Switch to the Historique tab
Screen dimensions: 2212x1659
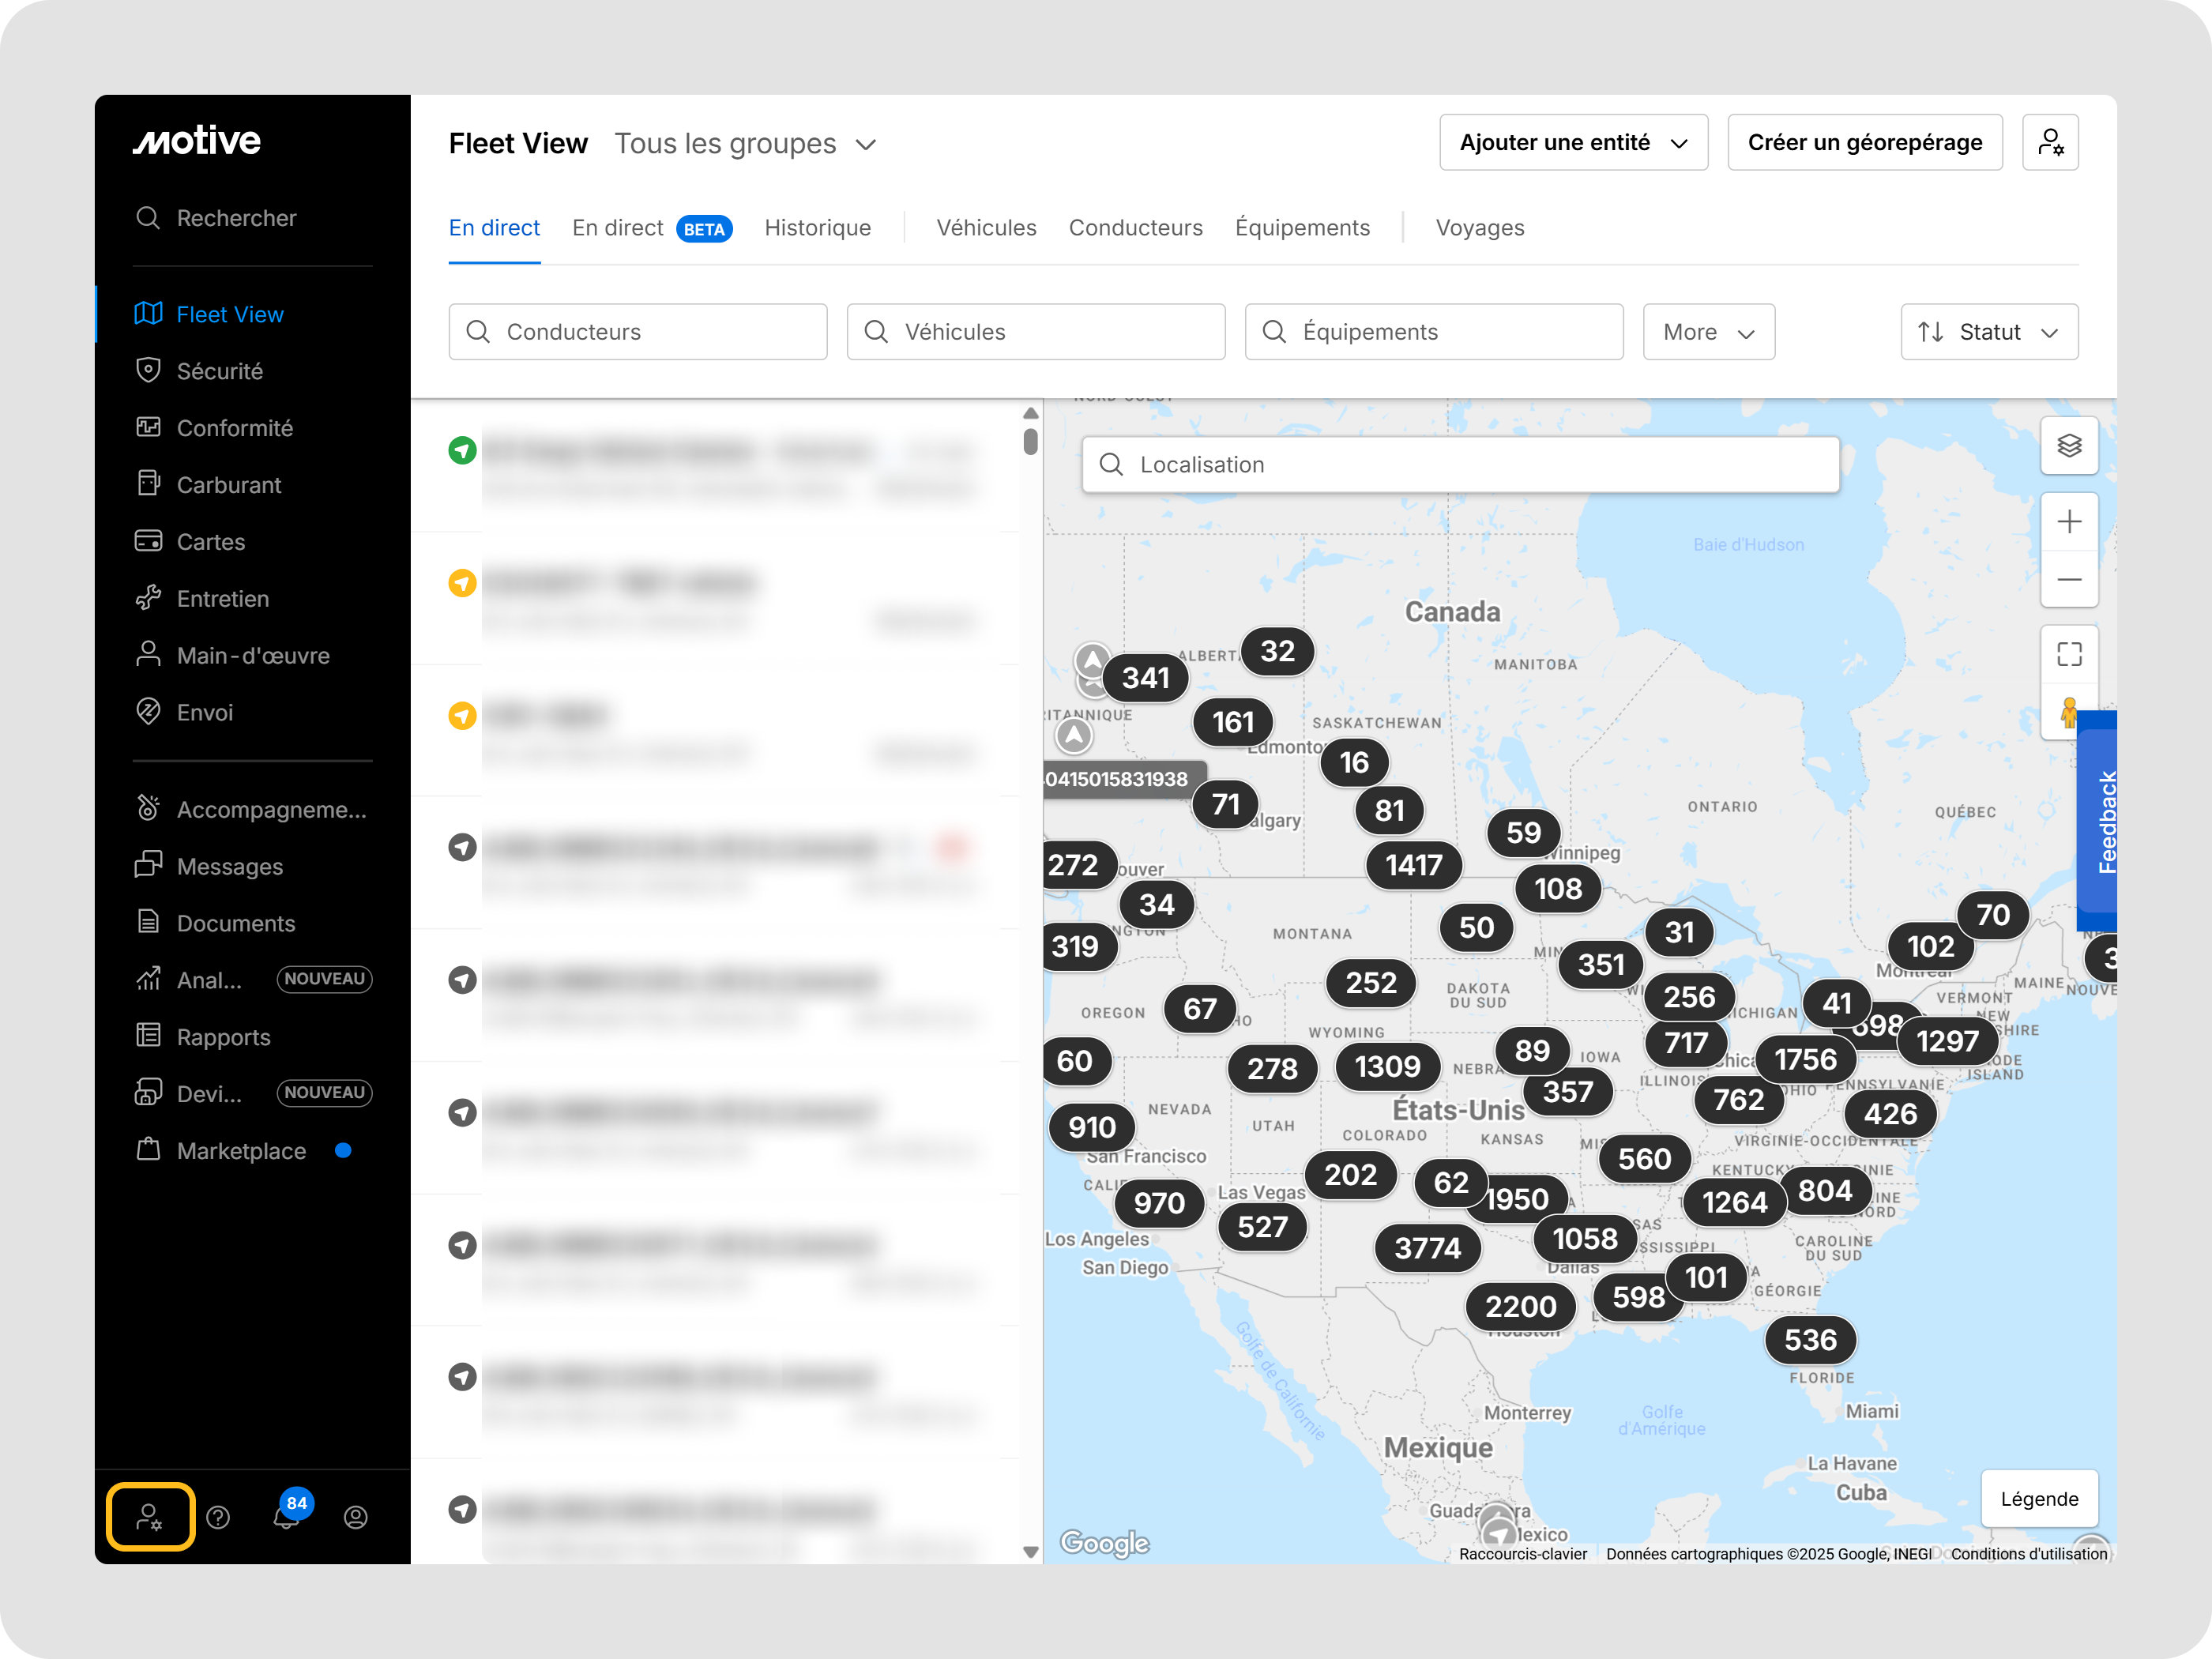click(817, 228)
